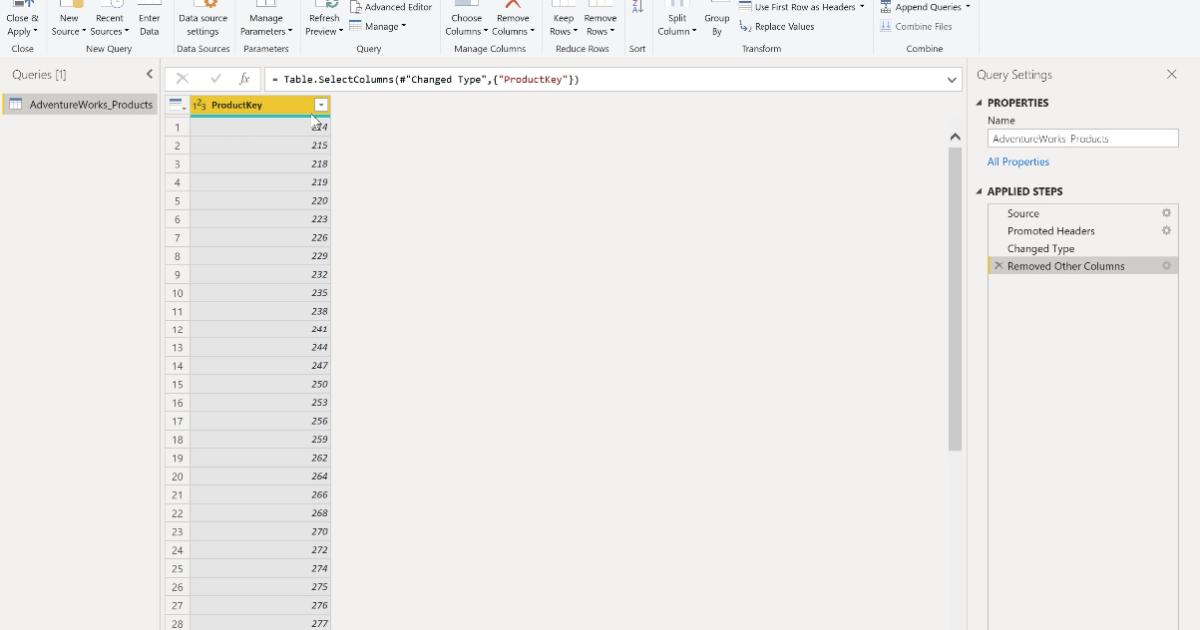
Task: Click inside the query Name field
Action: tap(1082, 138)
